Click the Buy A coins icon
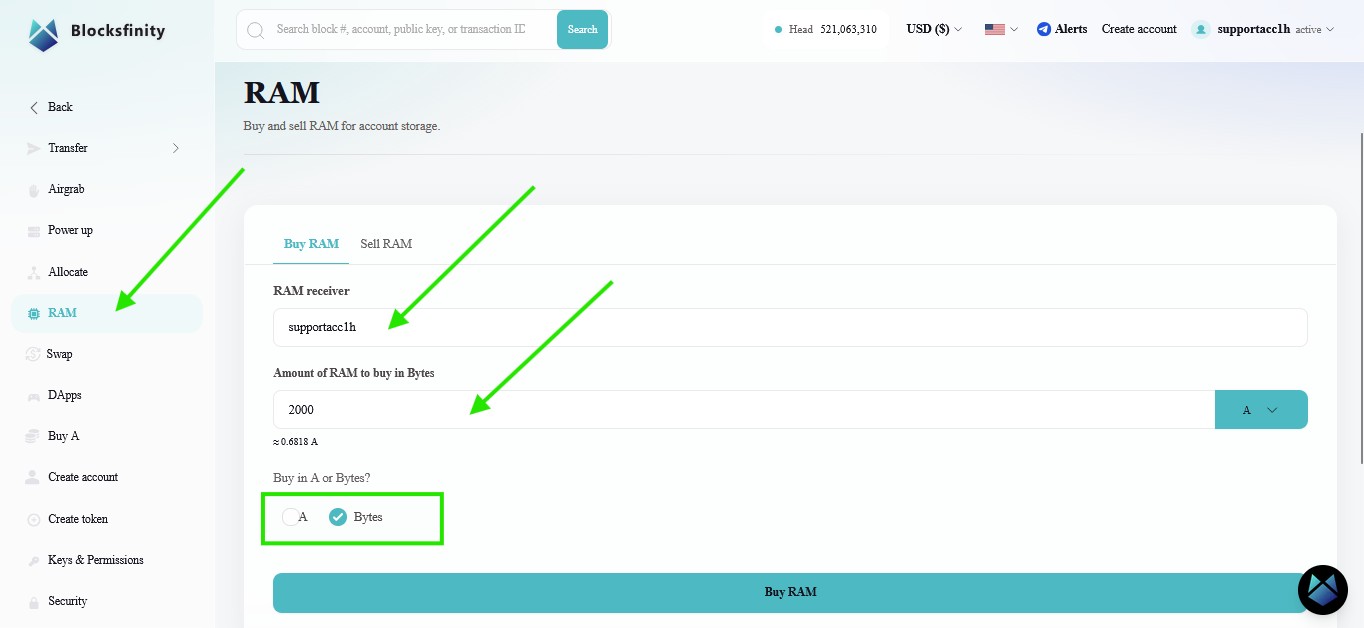This screenshot has width=1364, height=628. 34,436
